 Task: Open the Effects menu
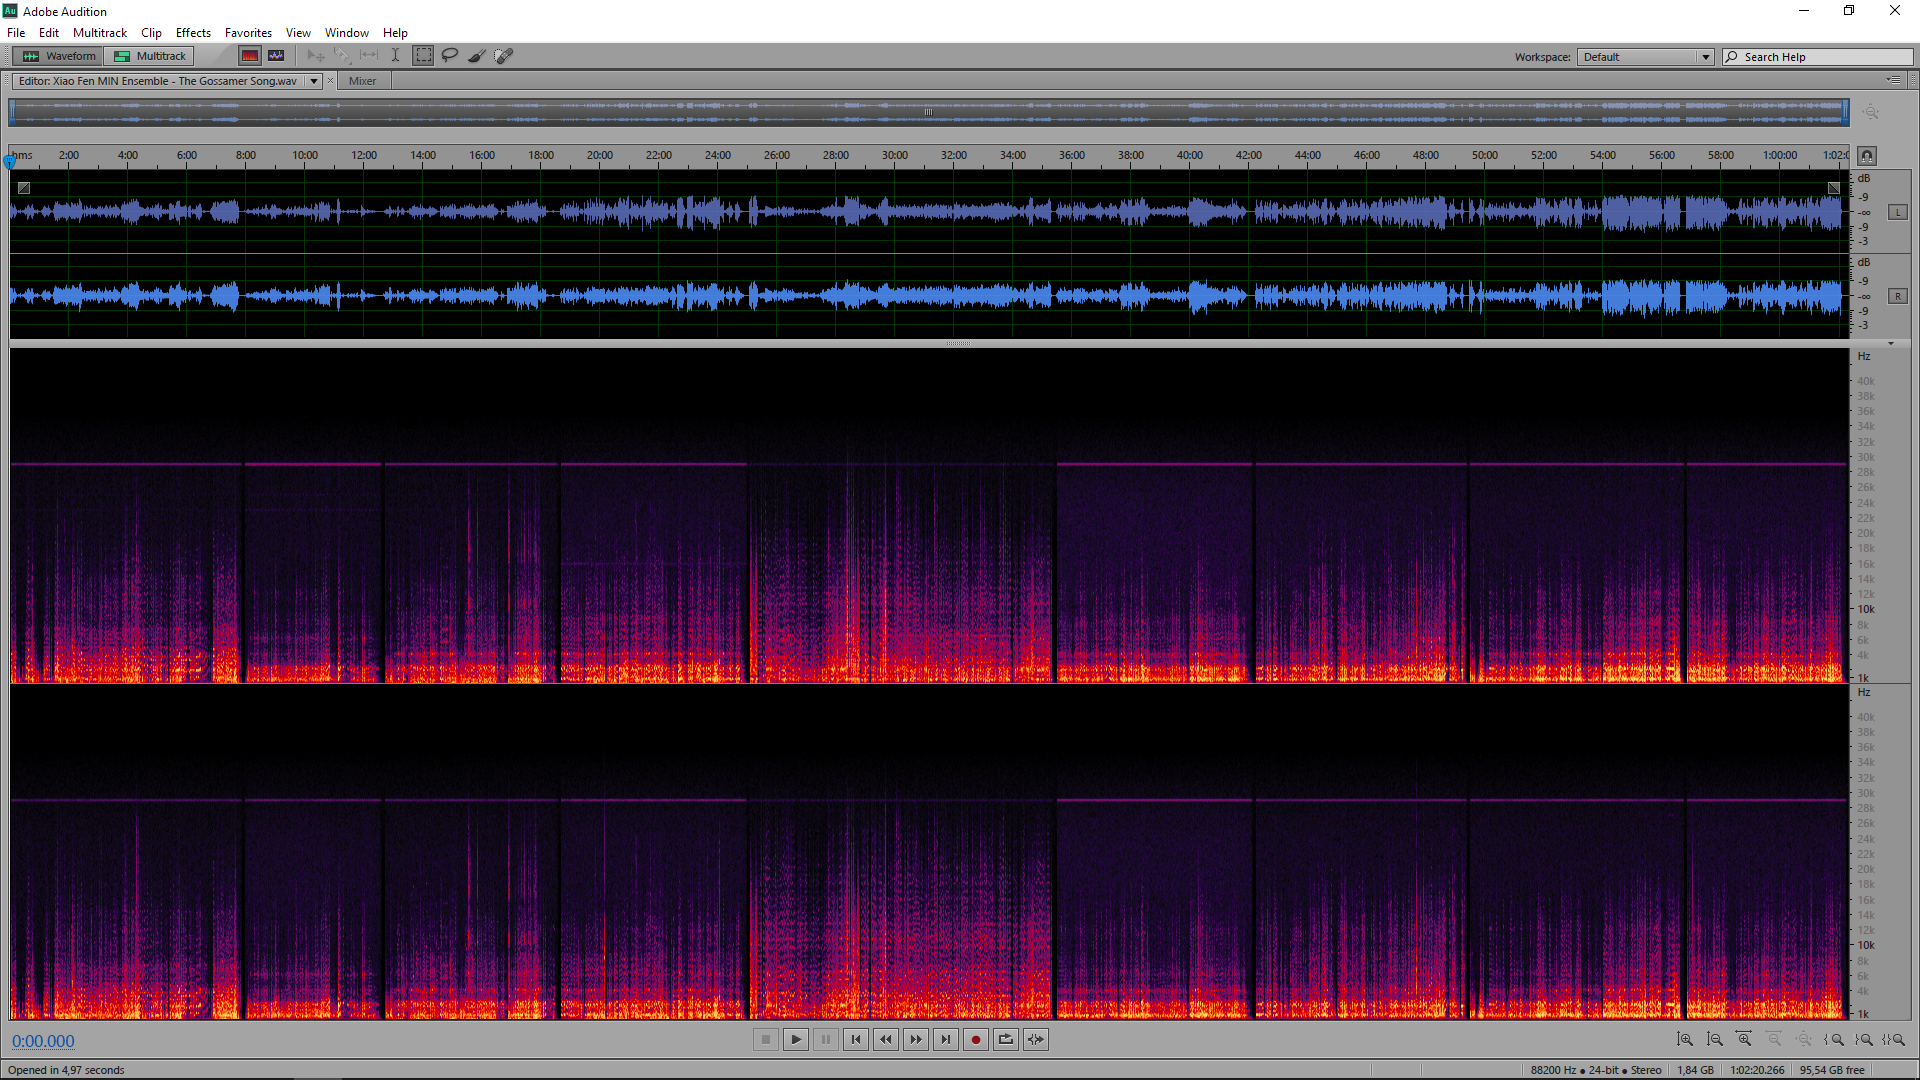coord(193,33)
